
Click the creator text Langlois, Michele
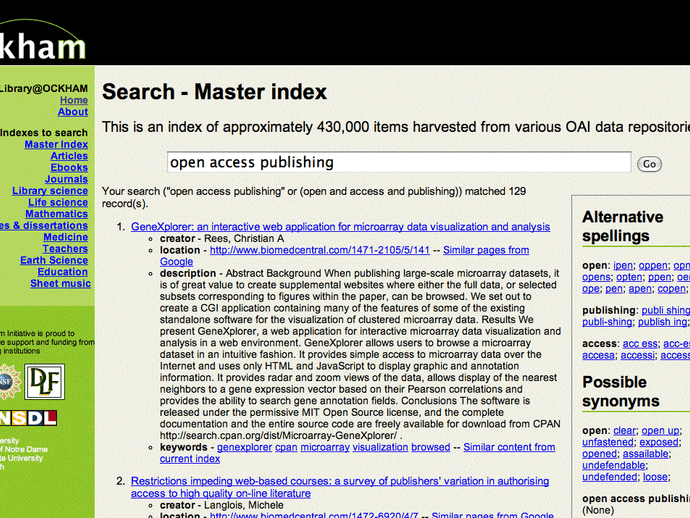(x=244, y=505)
